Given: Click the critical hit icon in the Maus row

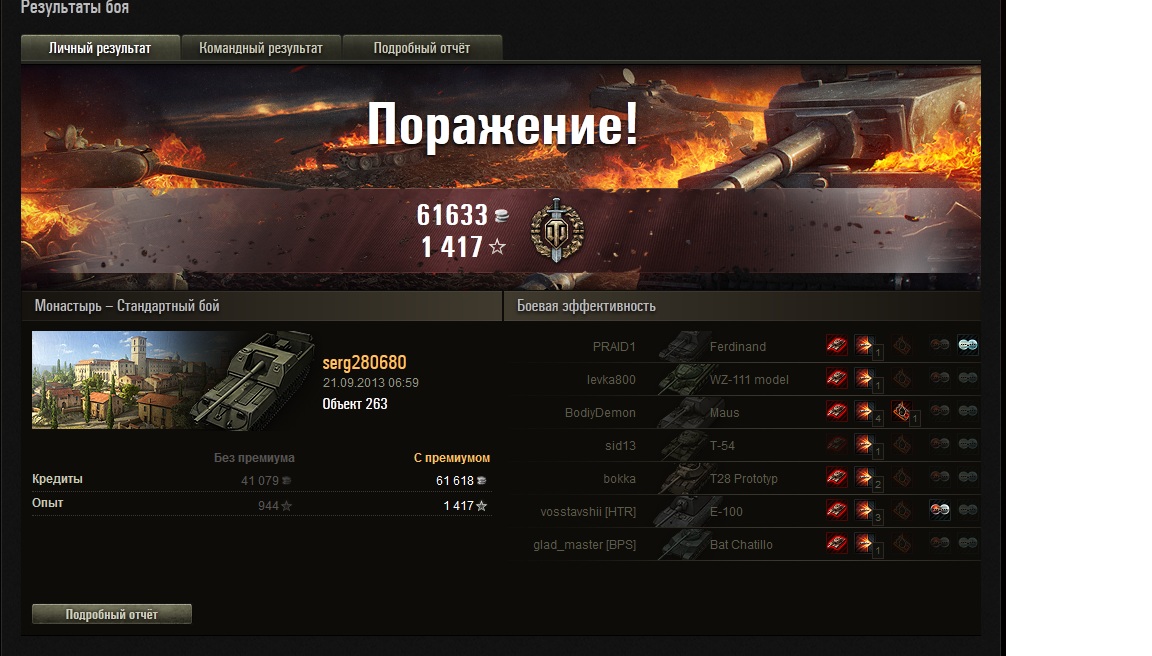Looking at the screenshot, I should click(x=901, y=411).
